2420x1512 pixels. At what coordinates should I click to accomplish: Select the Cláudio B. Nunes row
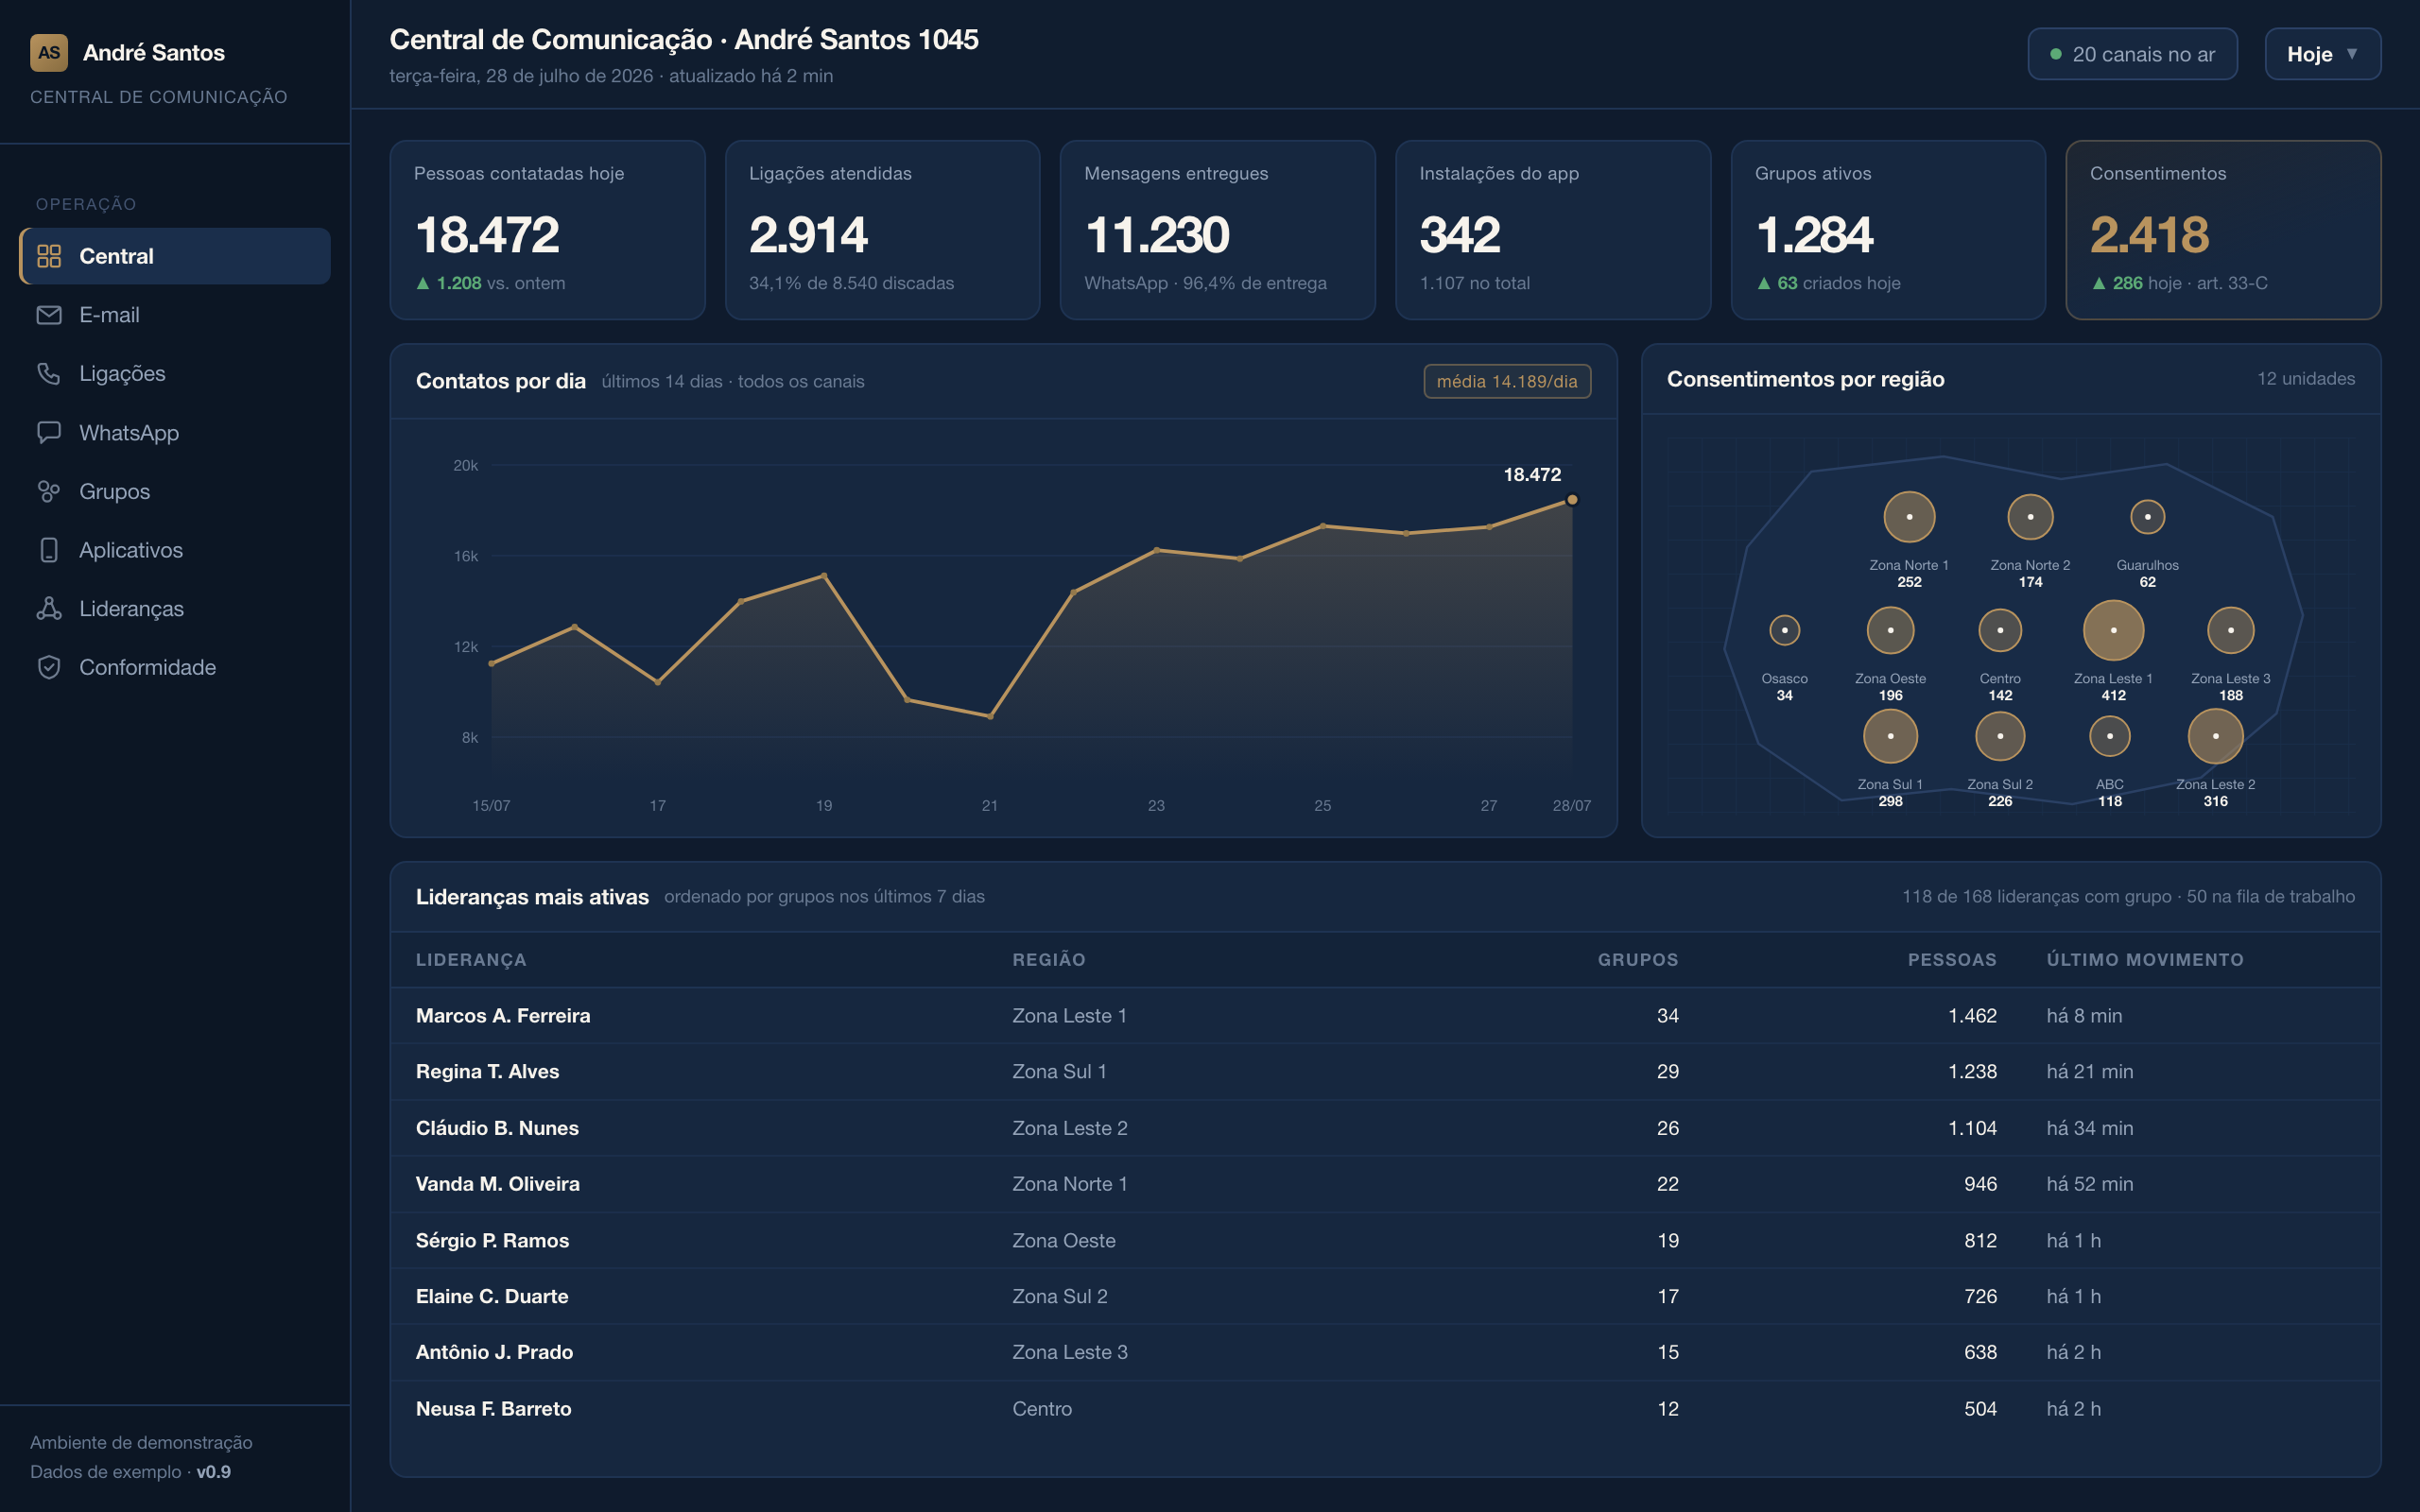1385,1128
